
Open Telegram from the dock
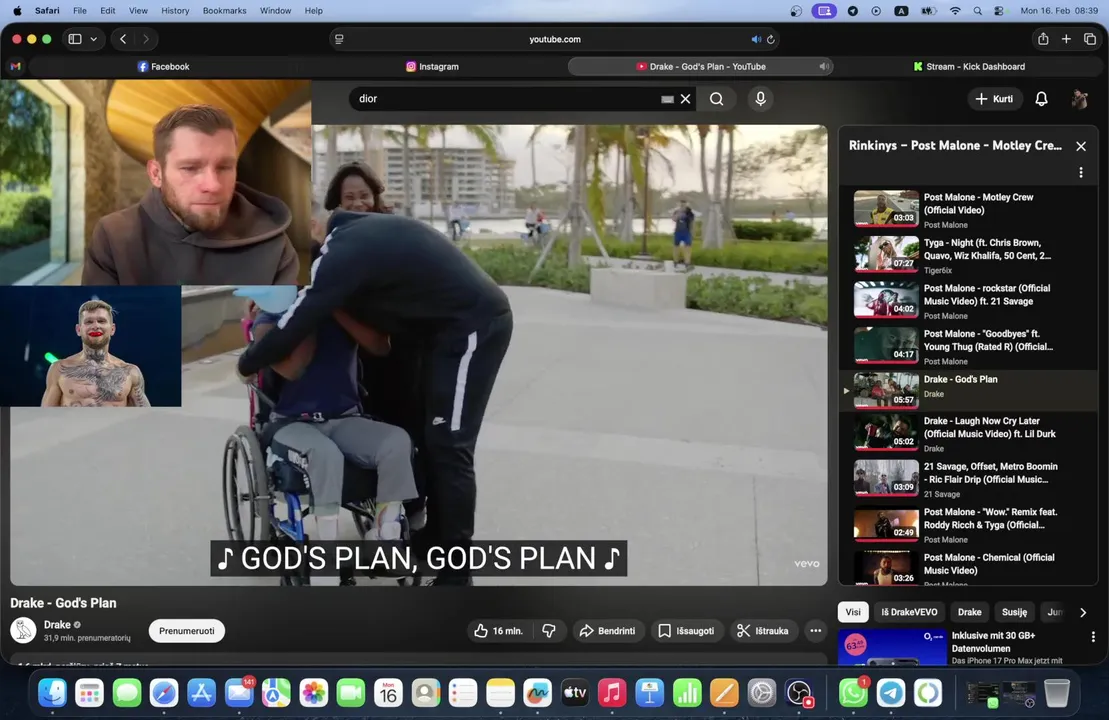point(890,693)
